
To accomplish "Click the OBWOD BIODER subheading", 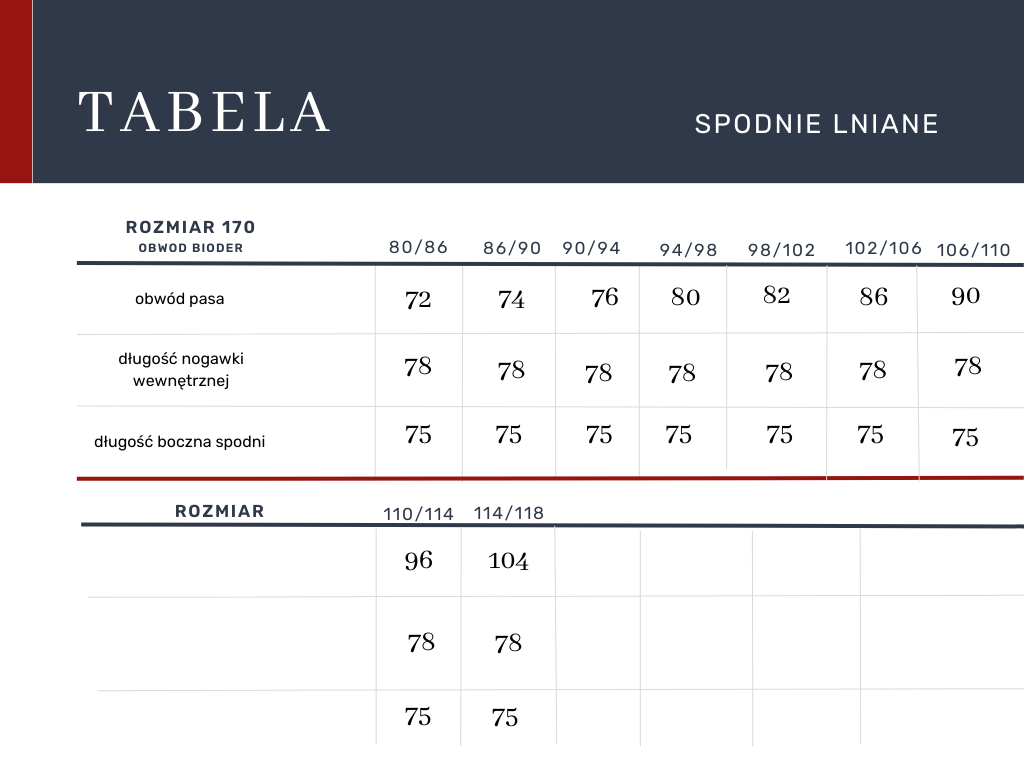I will point(191,248).
